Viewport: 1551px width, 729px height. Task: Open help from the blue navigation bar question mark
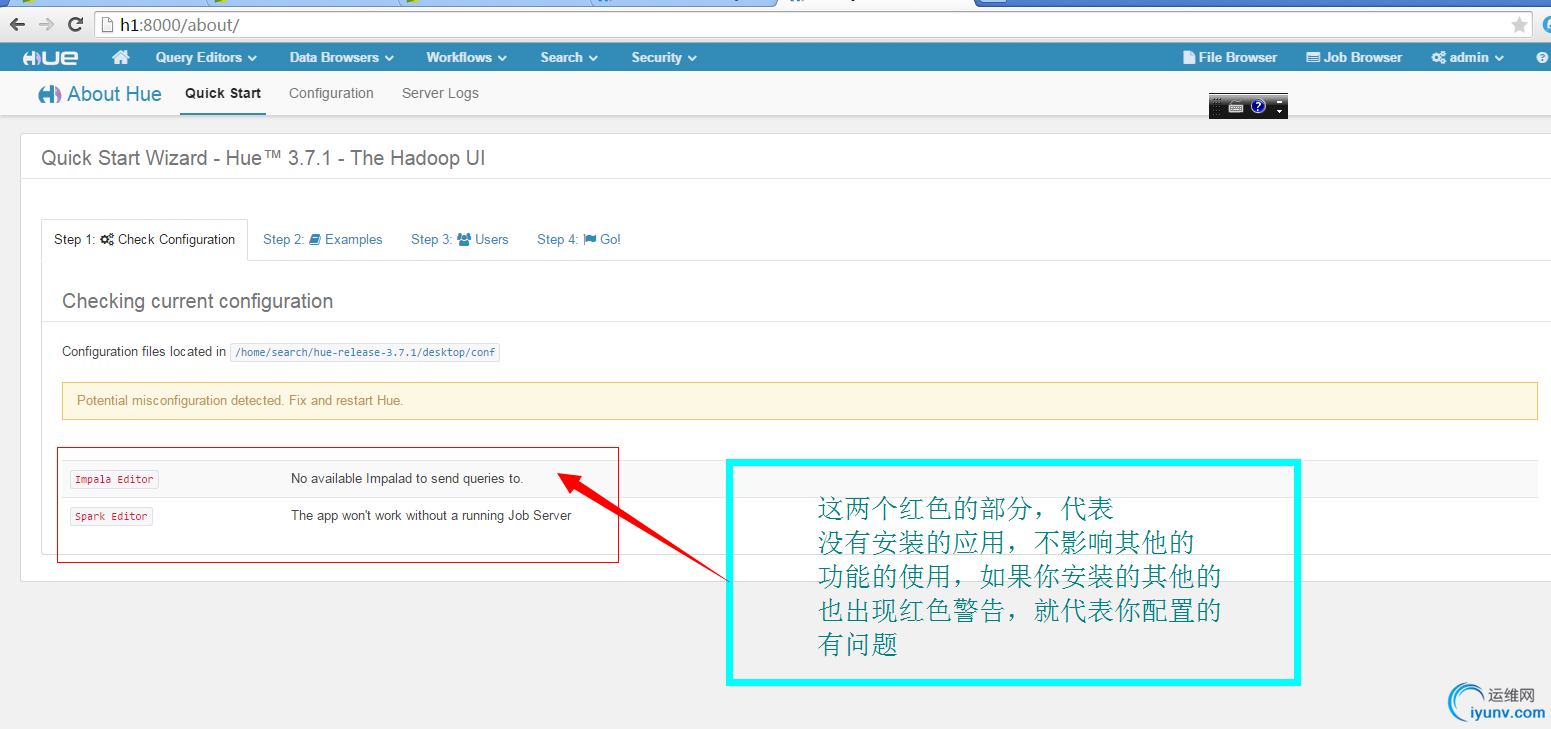1542,57
